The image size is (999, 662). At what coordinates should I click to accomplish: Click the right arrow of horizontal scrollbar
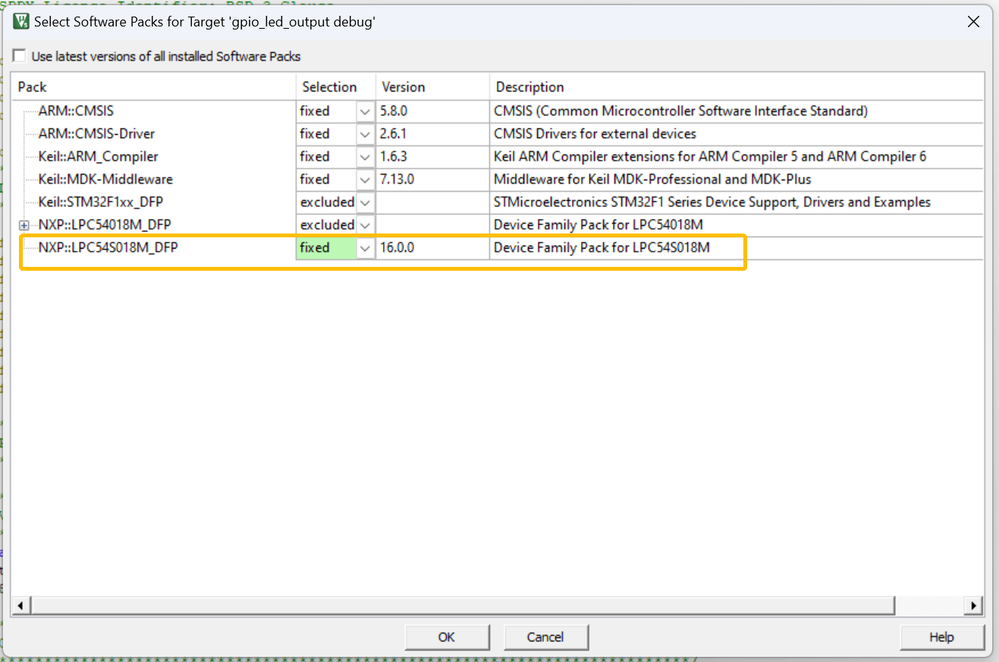pos(973,605)
